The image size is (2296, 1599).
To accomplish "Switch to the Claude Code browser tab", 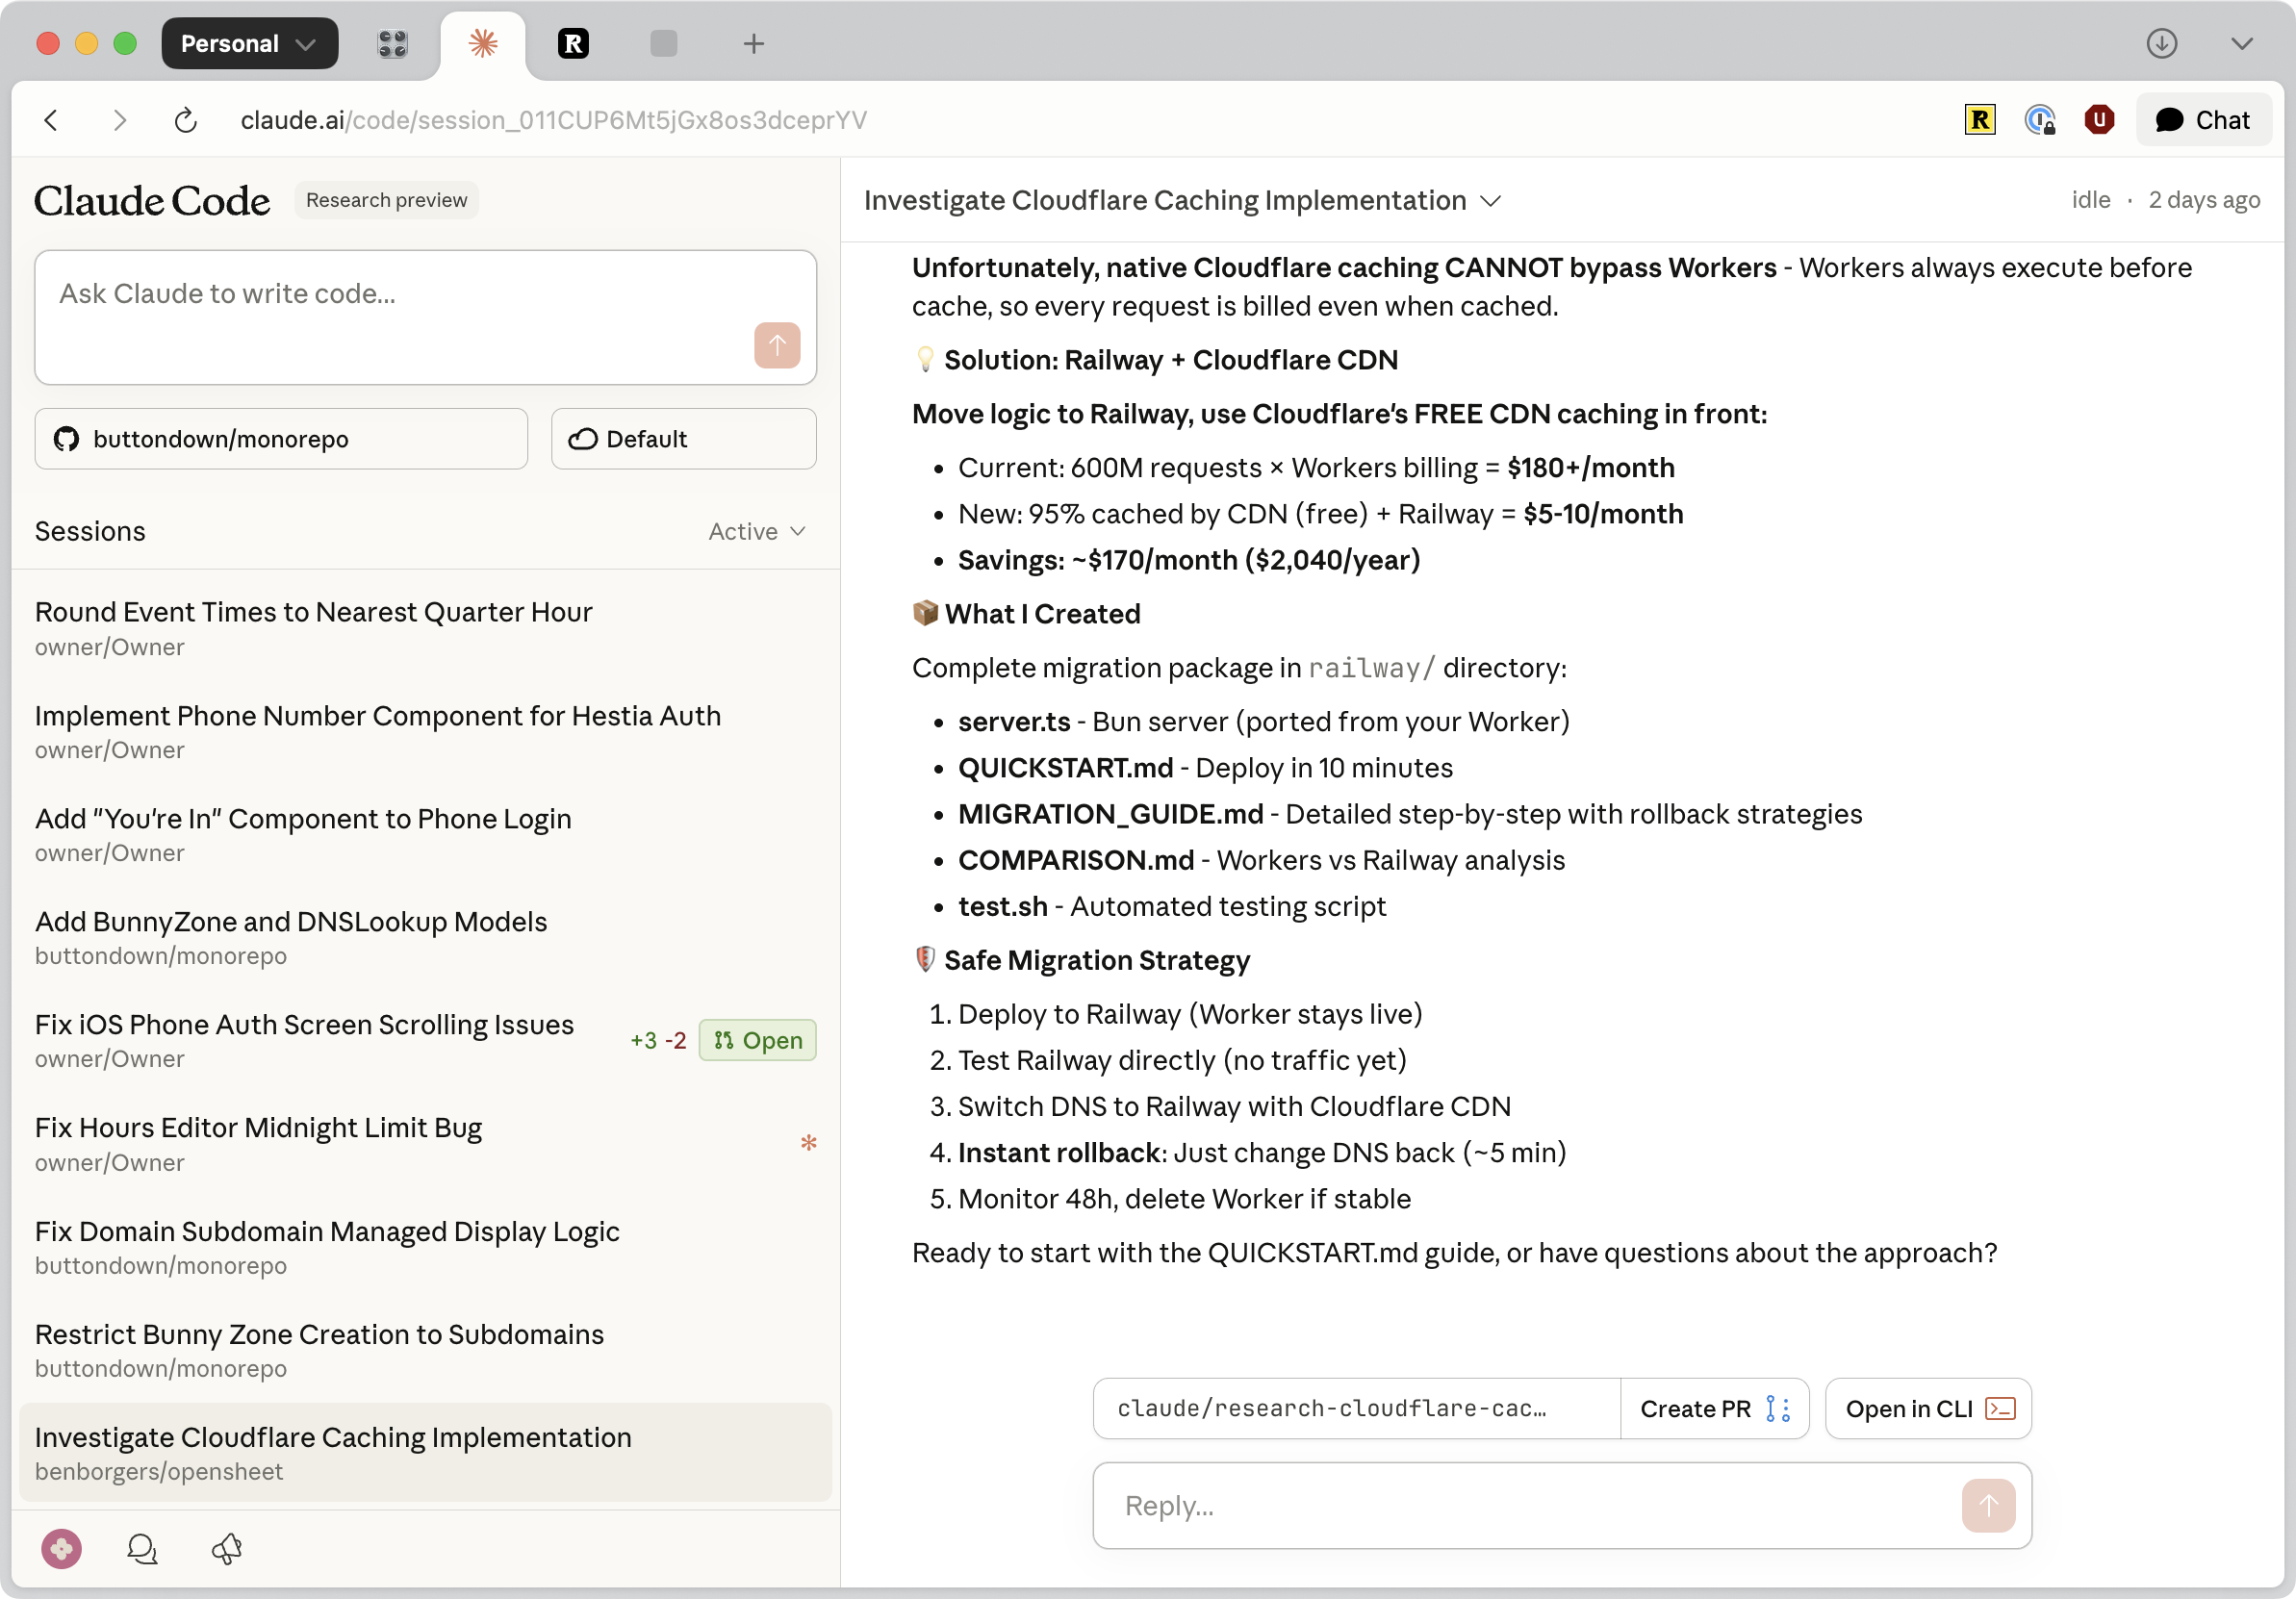I will (482, 43).
